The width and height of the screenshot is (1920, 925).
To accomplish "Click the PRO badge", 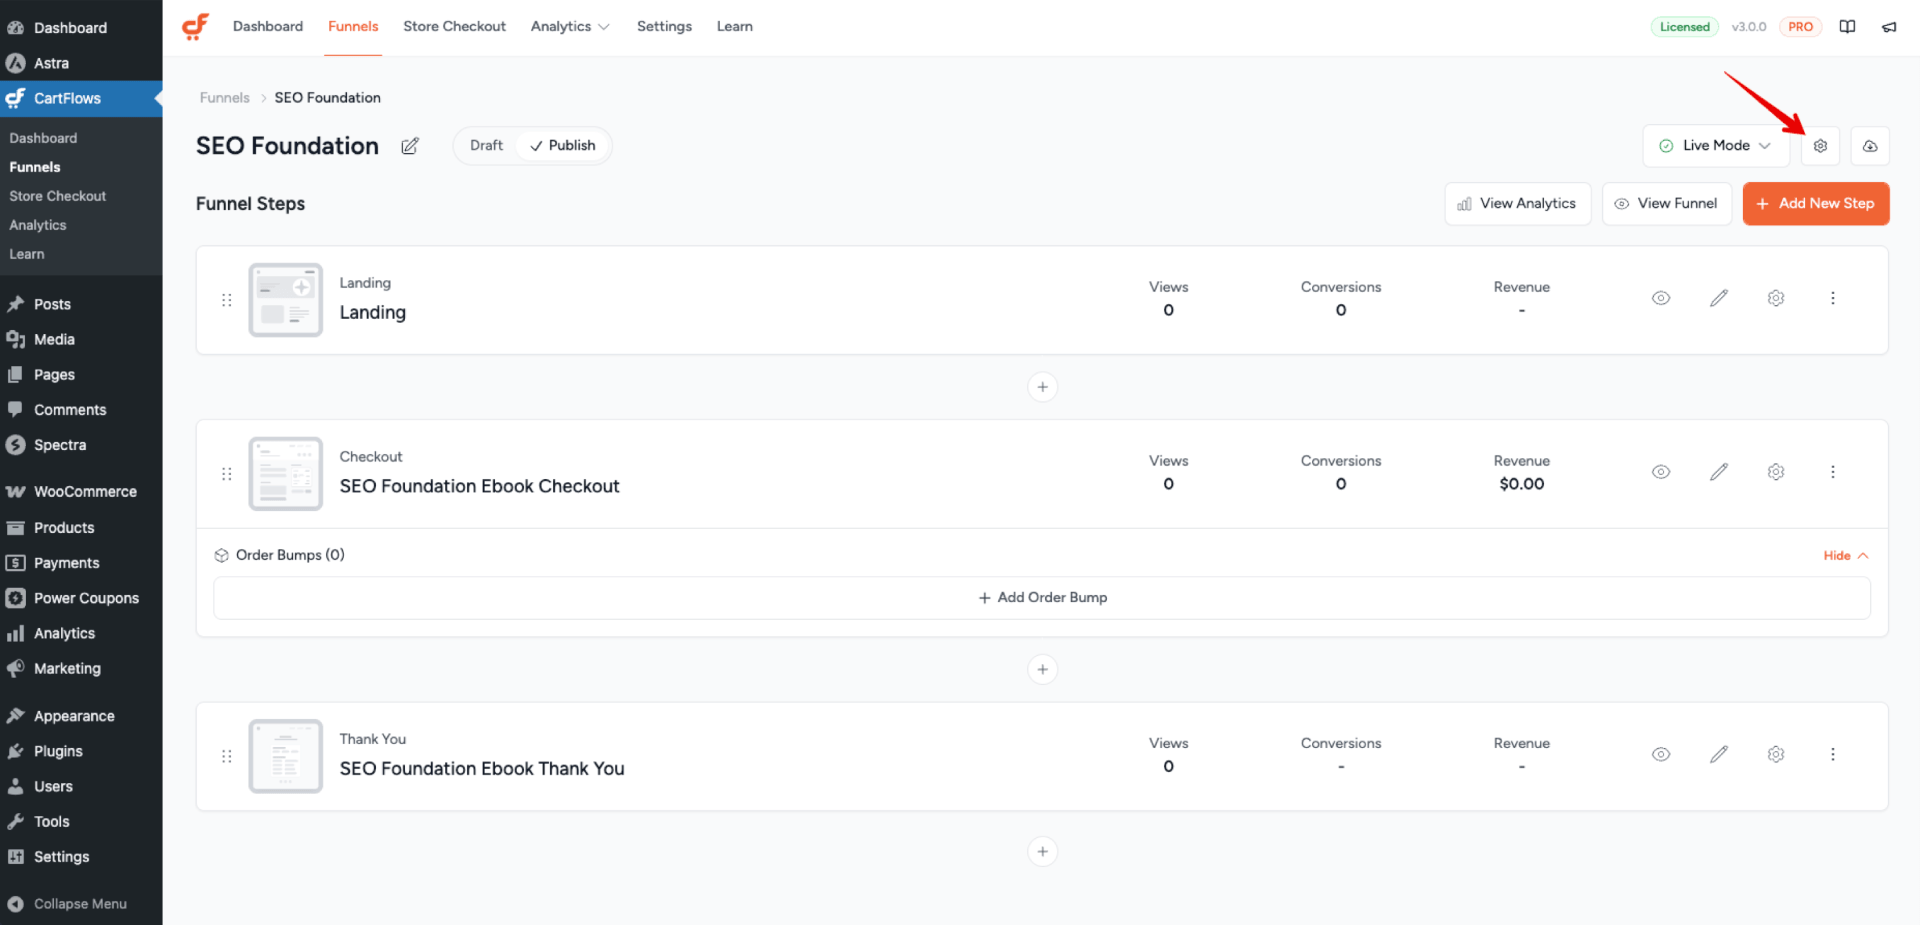I will [1800, 27].
